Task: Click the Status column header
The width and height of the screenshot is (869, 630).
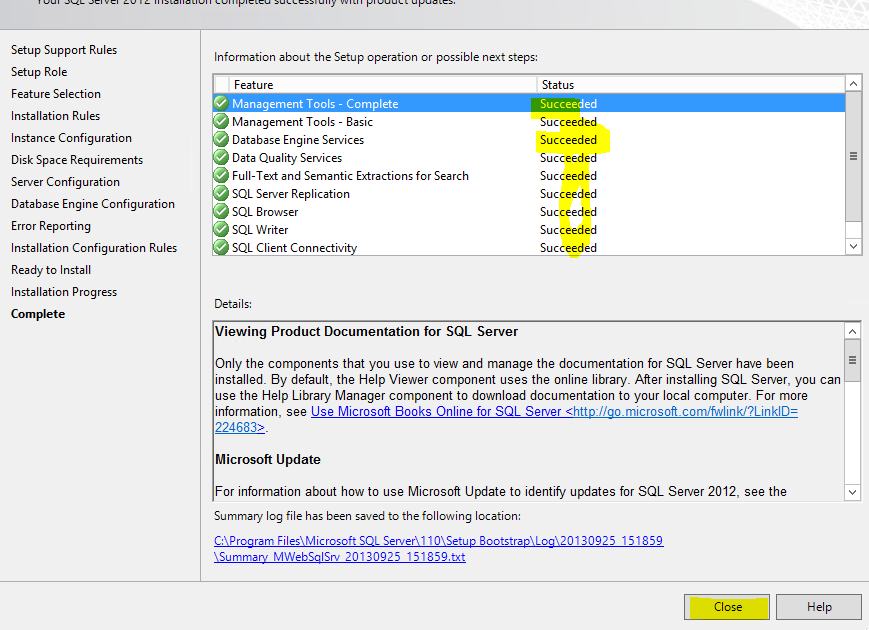Action: [x=691, y=85]
